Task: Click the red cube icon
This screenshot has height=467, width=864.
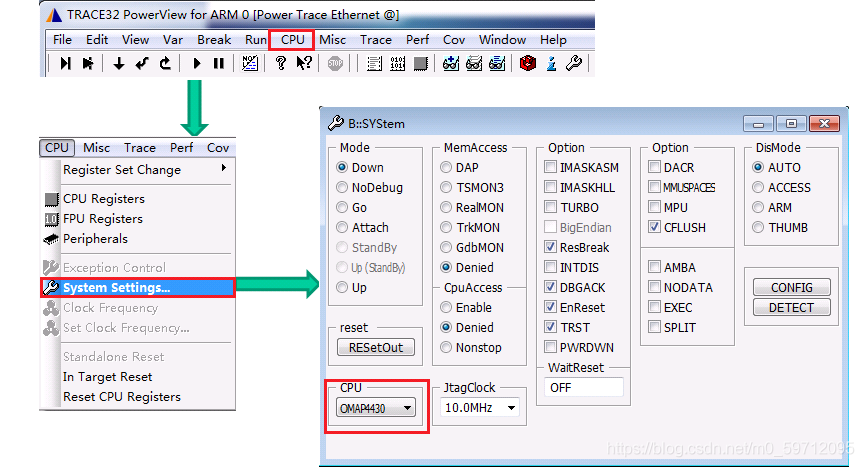Action: pos(528,63)
